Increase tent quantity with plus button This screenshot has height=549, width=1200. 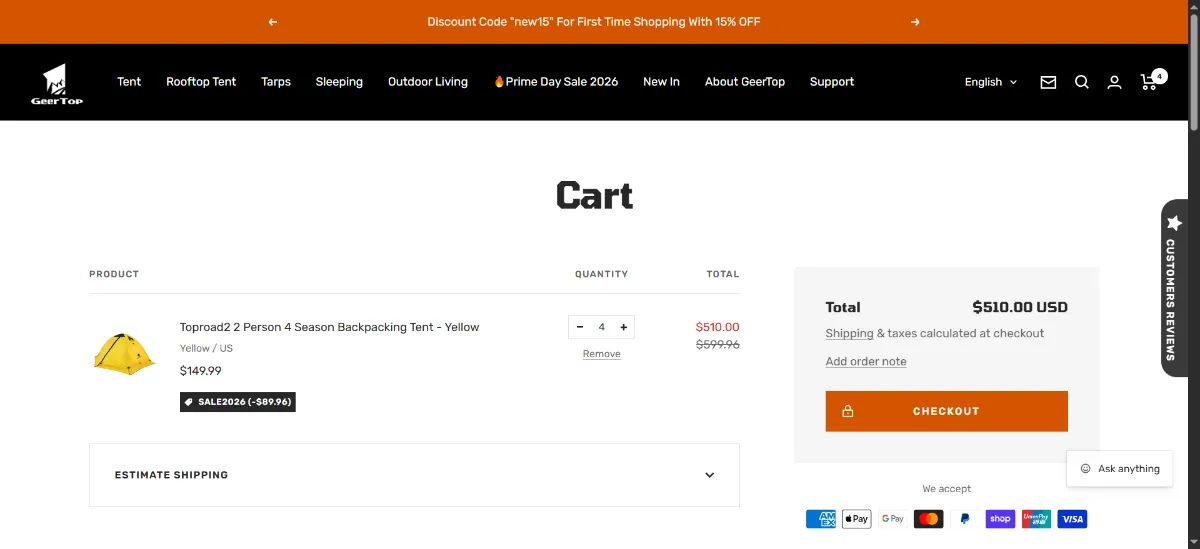(623, 327)
